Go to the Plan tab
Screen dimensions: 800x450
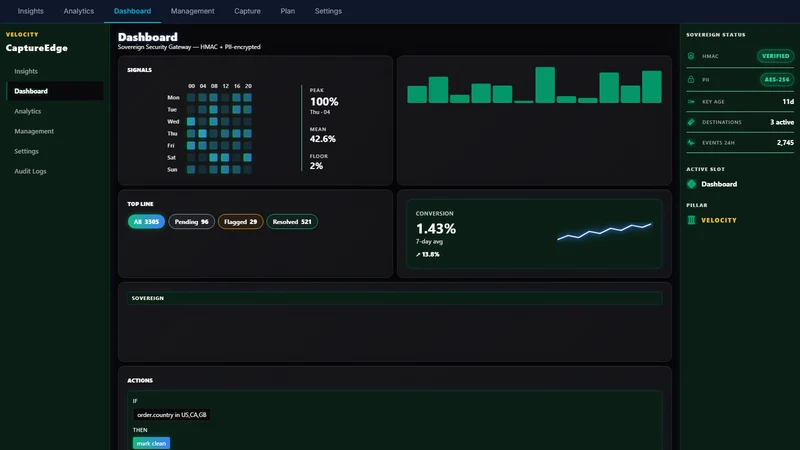[x=288, y=11]
